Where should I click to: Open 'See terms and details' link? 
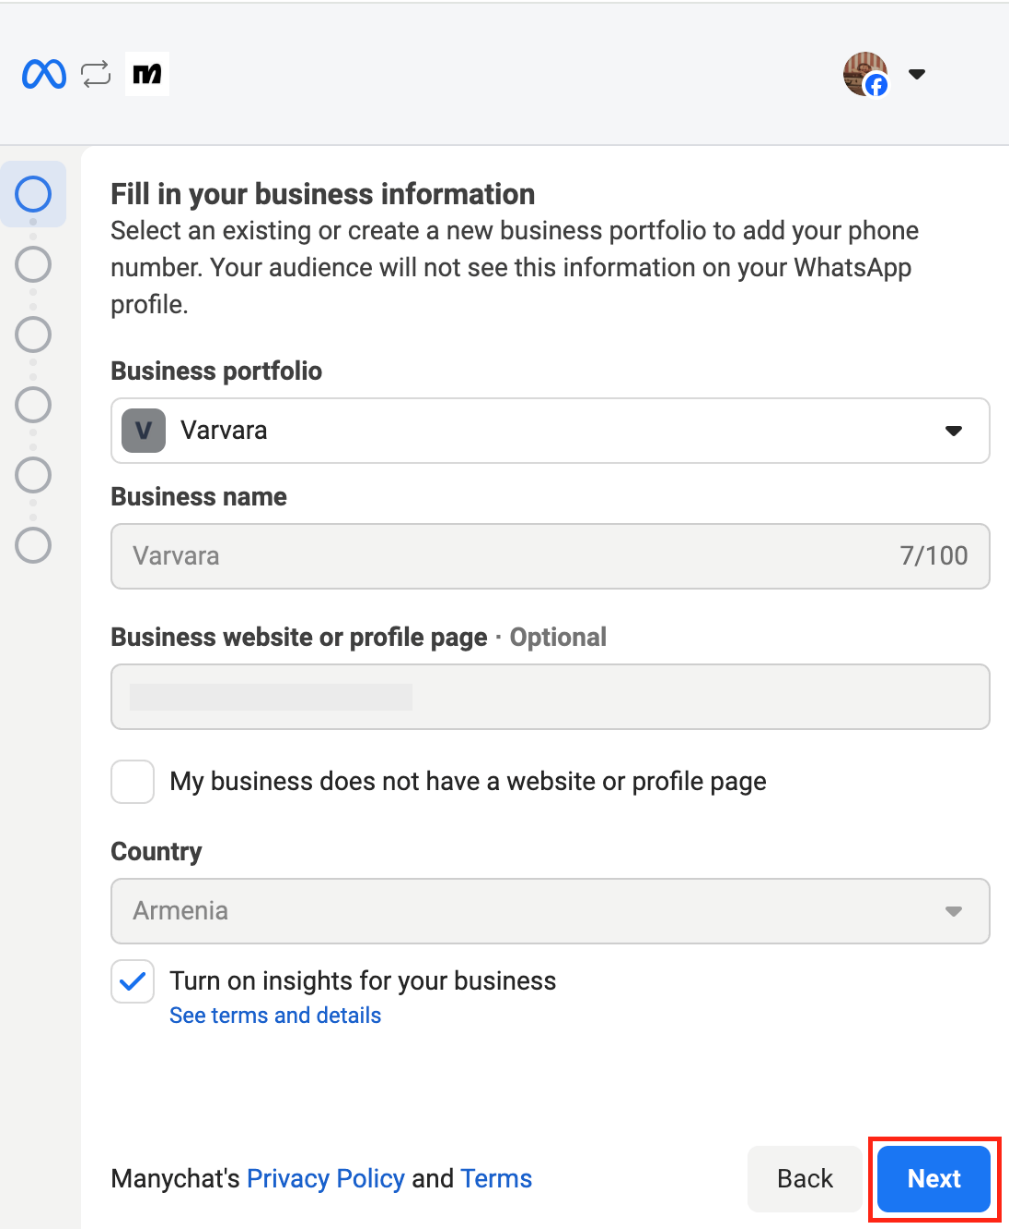pyautogui.click(x=275, y=1016)
